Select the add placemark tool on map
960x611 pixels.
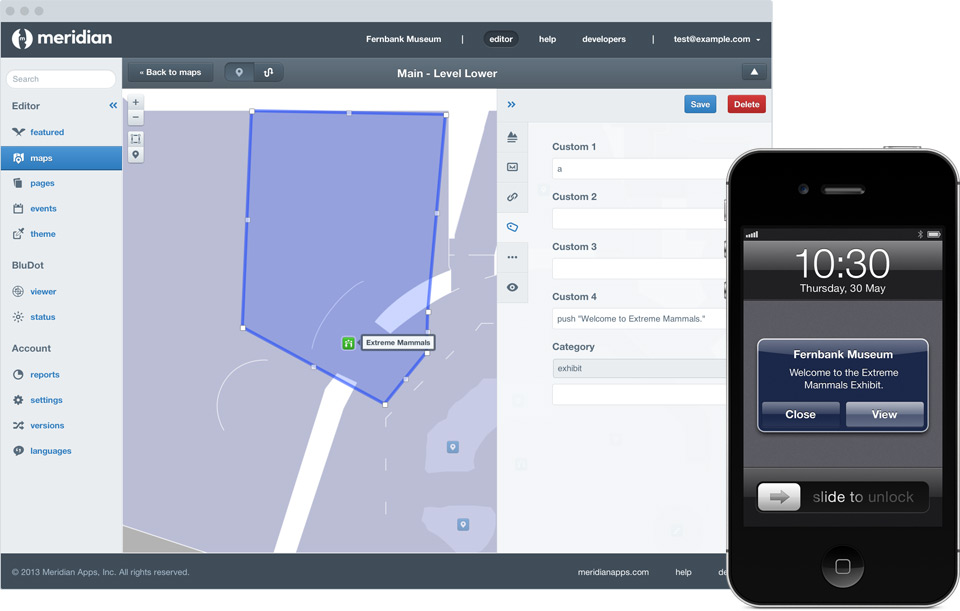click(136, 155)
